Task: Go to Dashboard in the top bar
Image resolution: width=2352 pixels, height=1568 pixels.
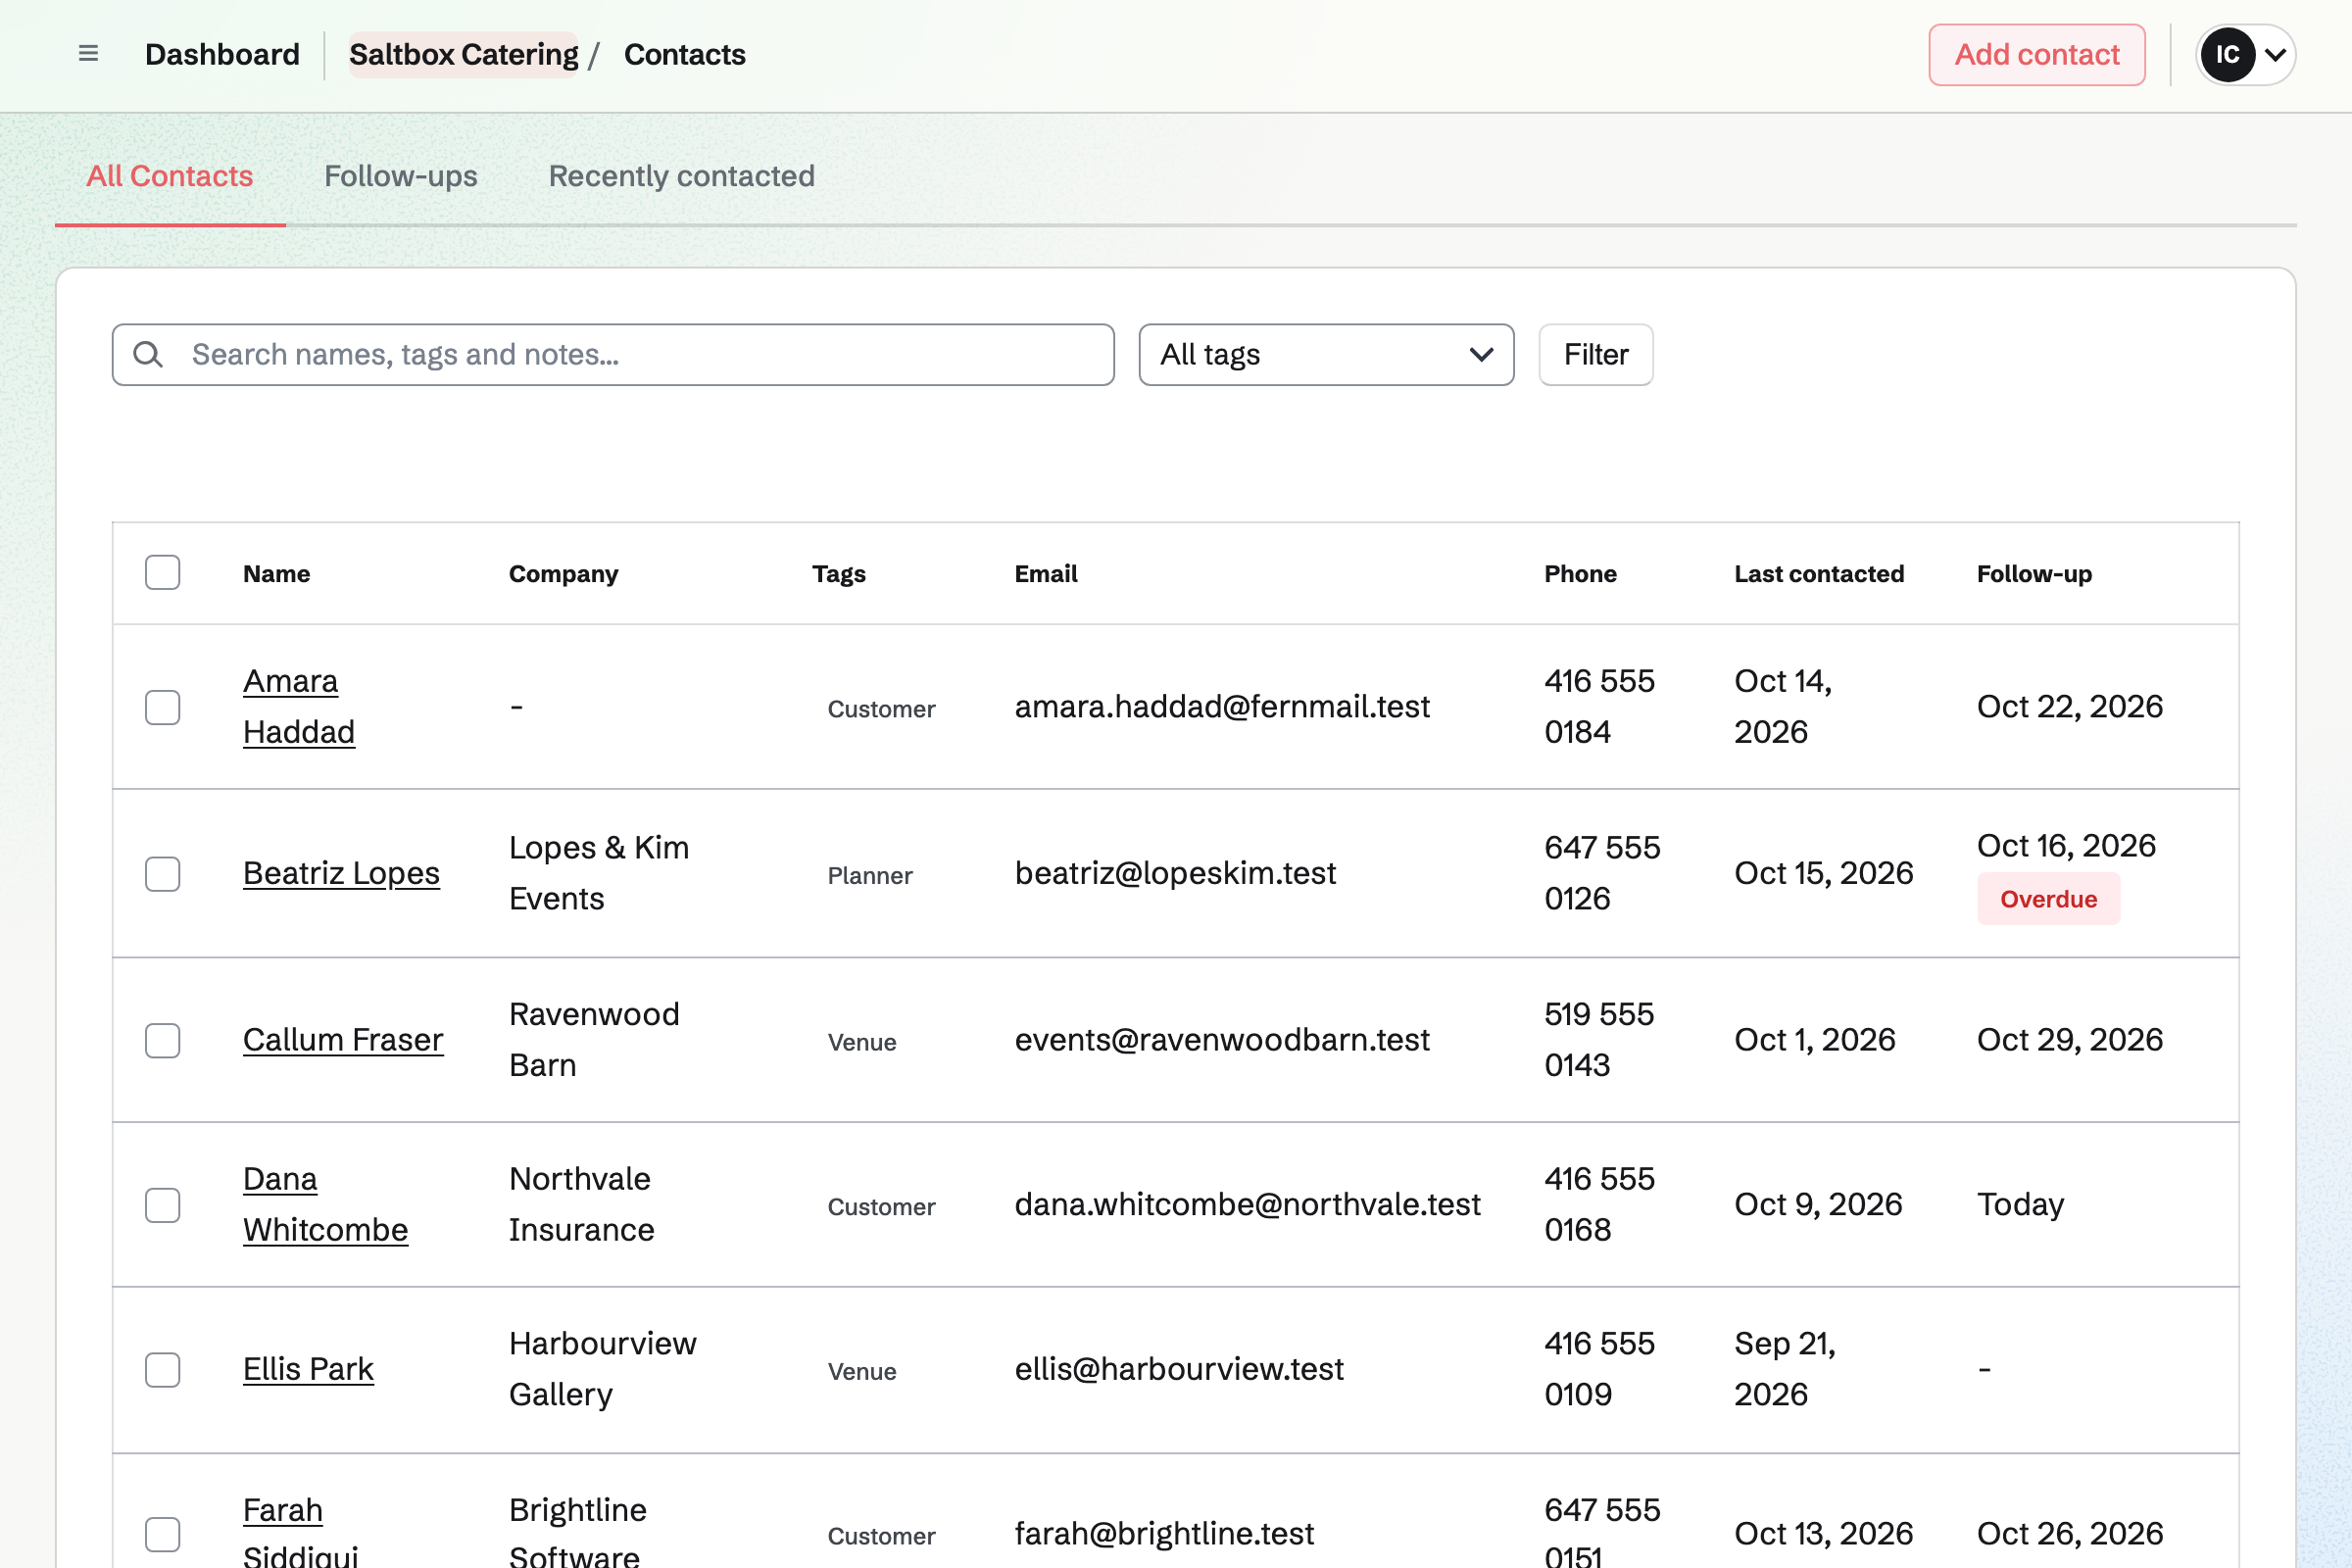Action: pos(222,54)
